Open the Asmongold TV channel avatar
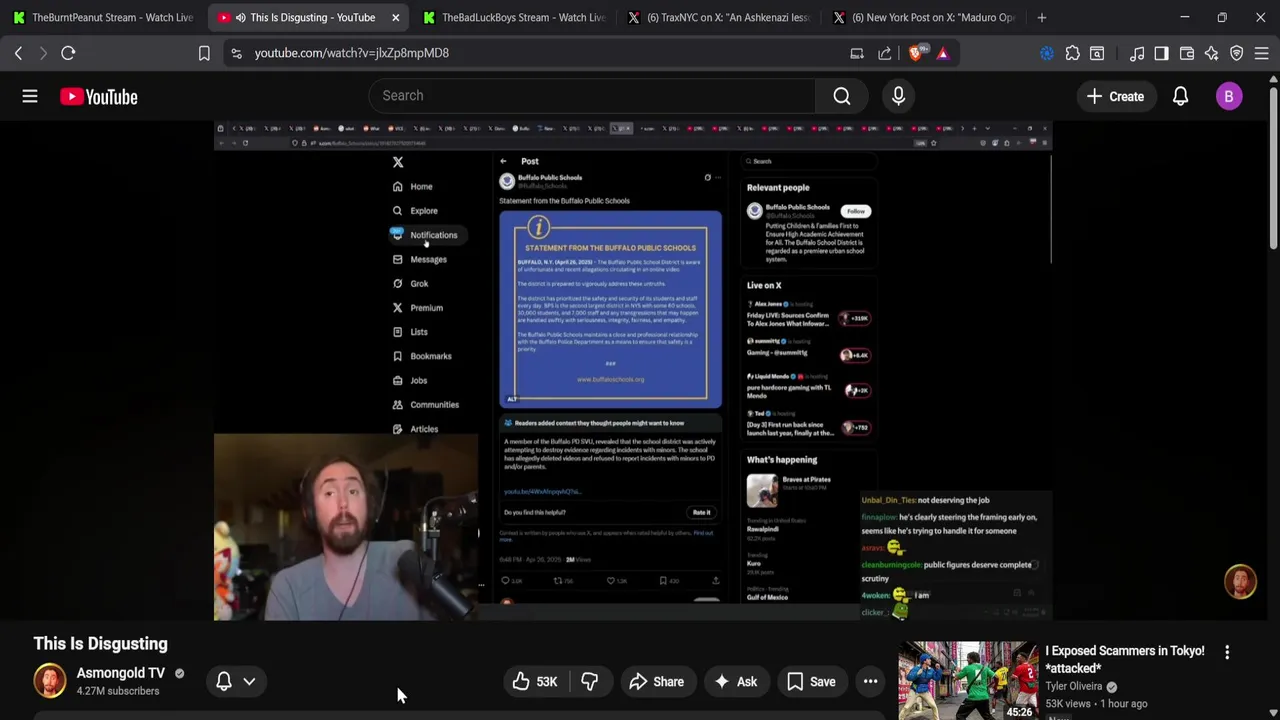The image size is (1280, 720). click(49, 681)
